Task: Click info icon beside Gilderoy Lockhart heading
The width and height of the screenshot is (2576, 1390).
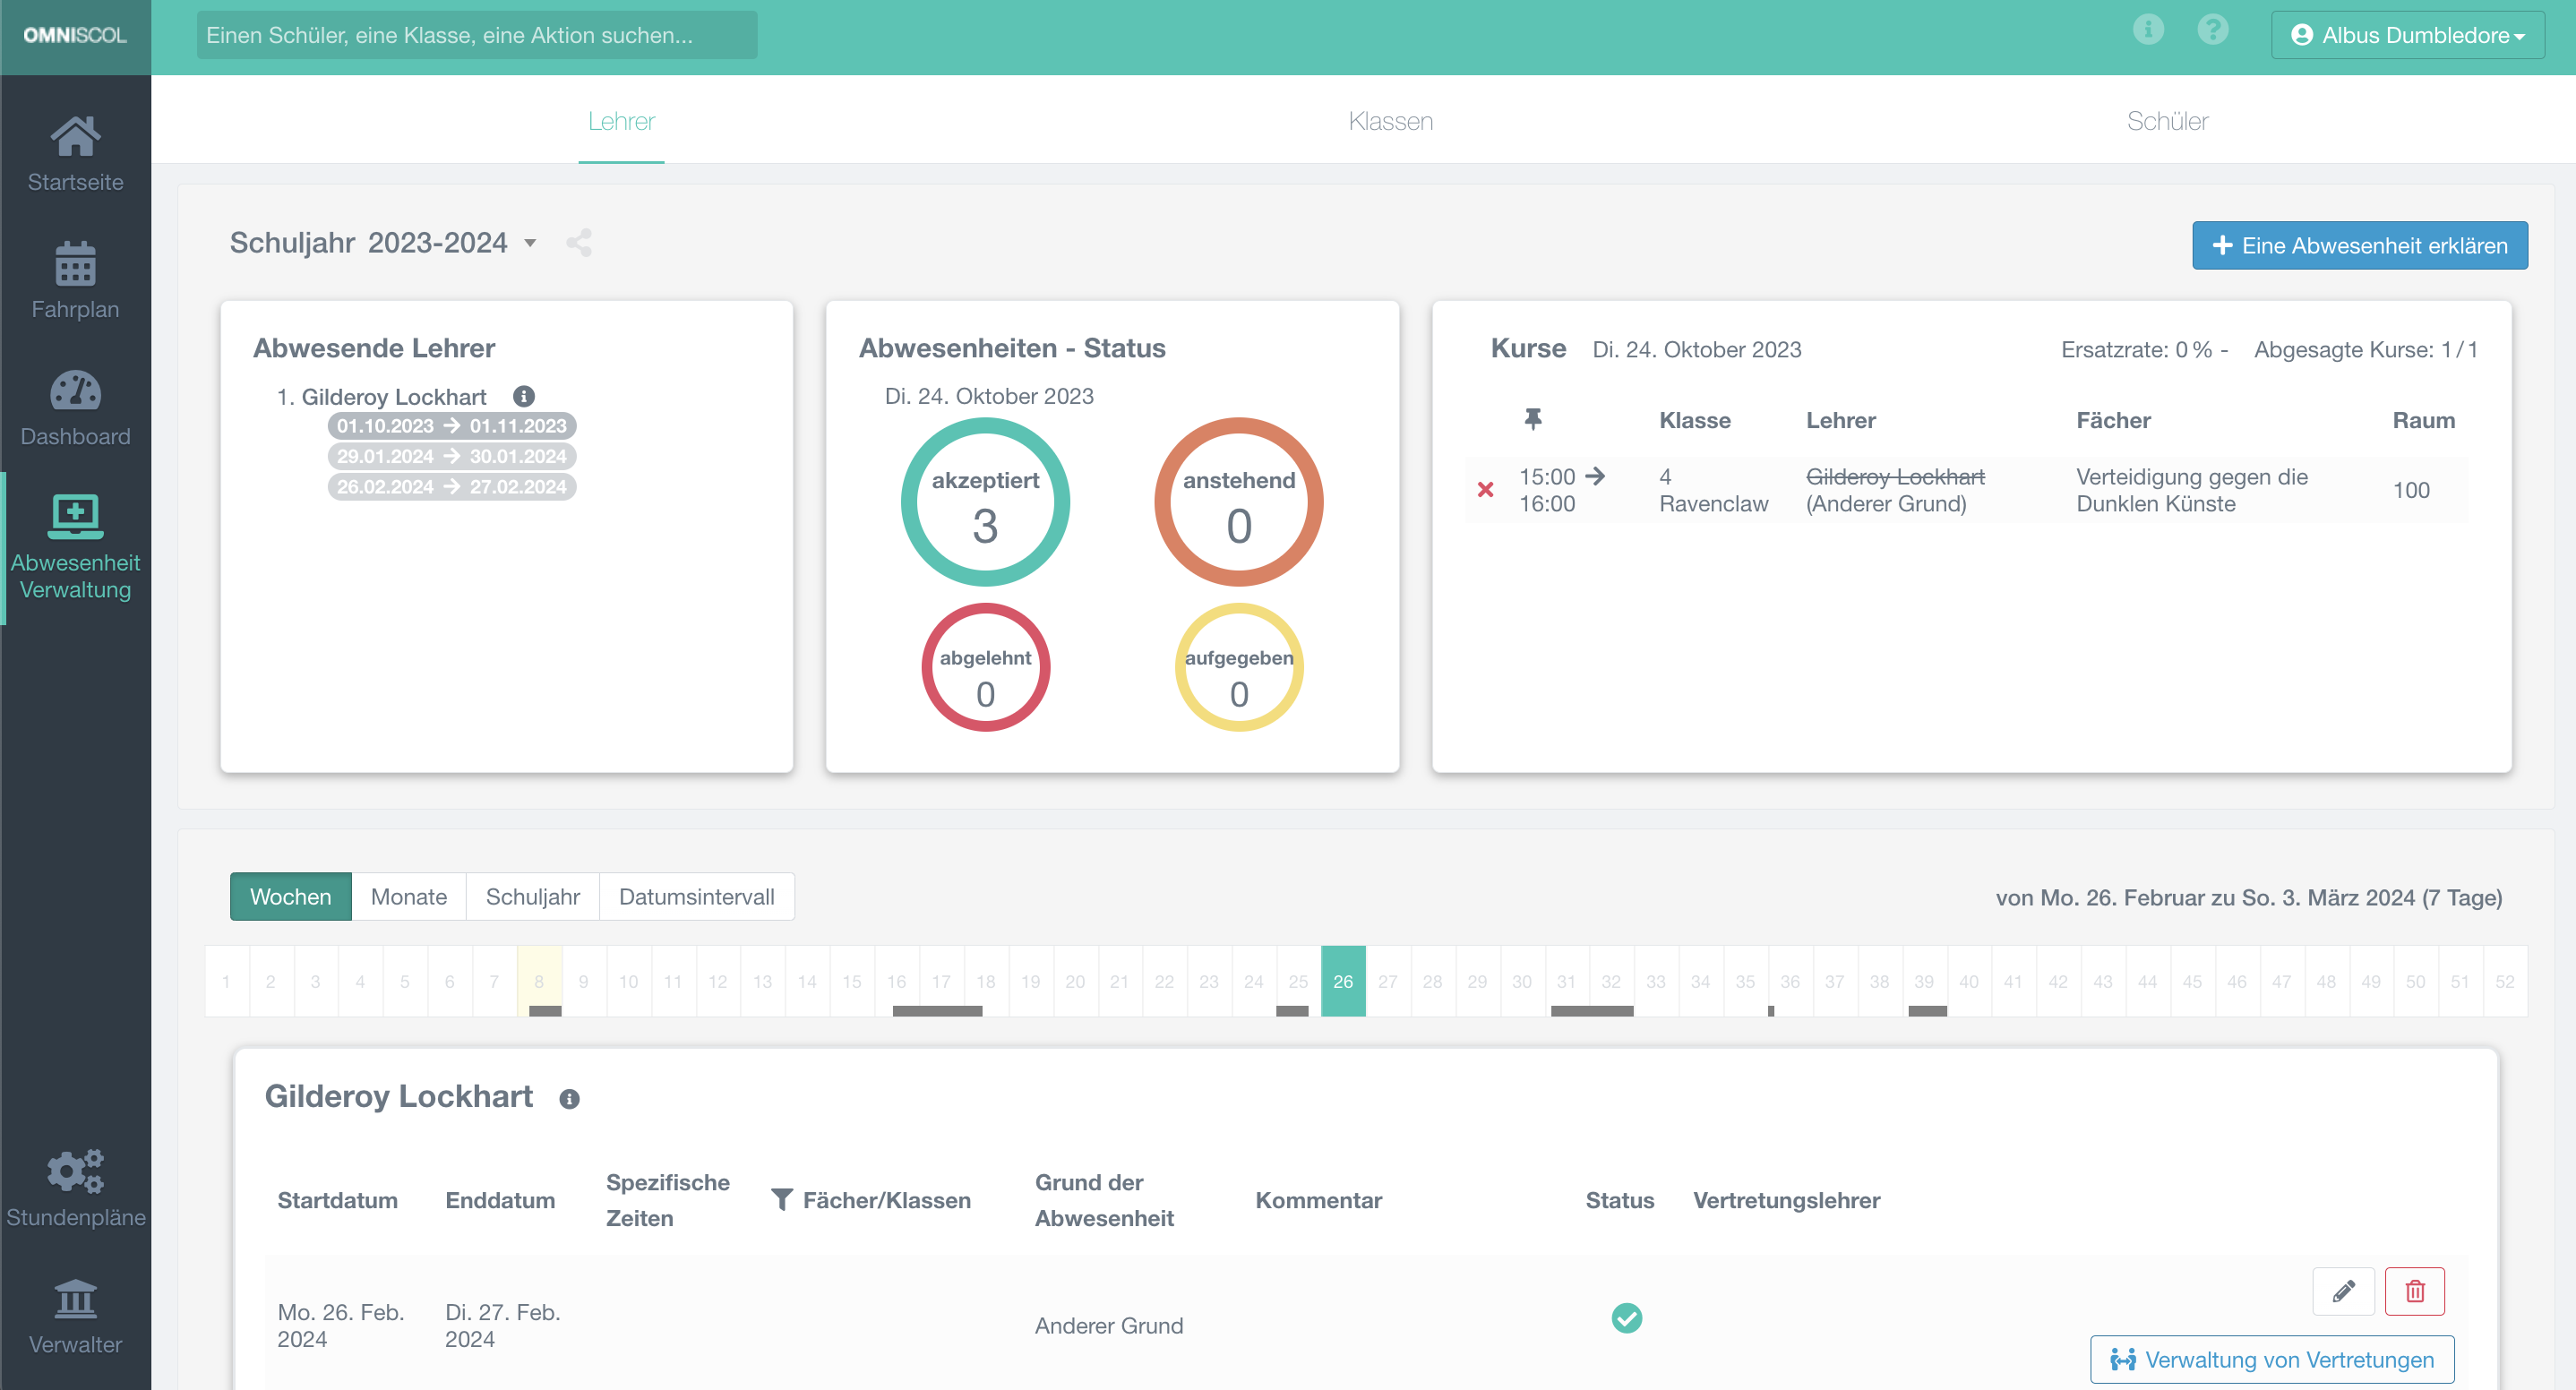Action: coord(569,1099)
